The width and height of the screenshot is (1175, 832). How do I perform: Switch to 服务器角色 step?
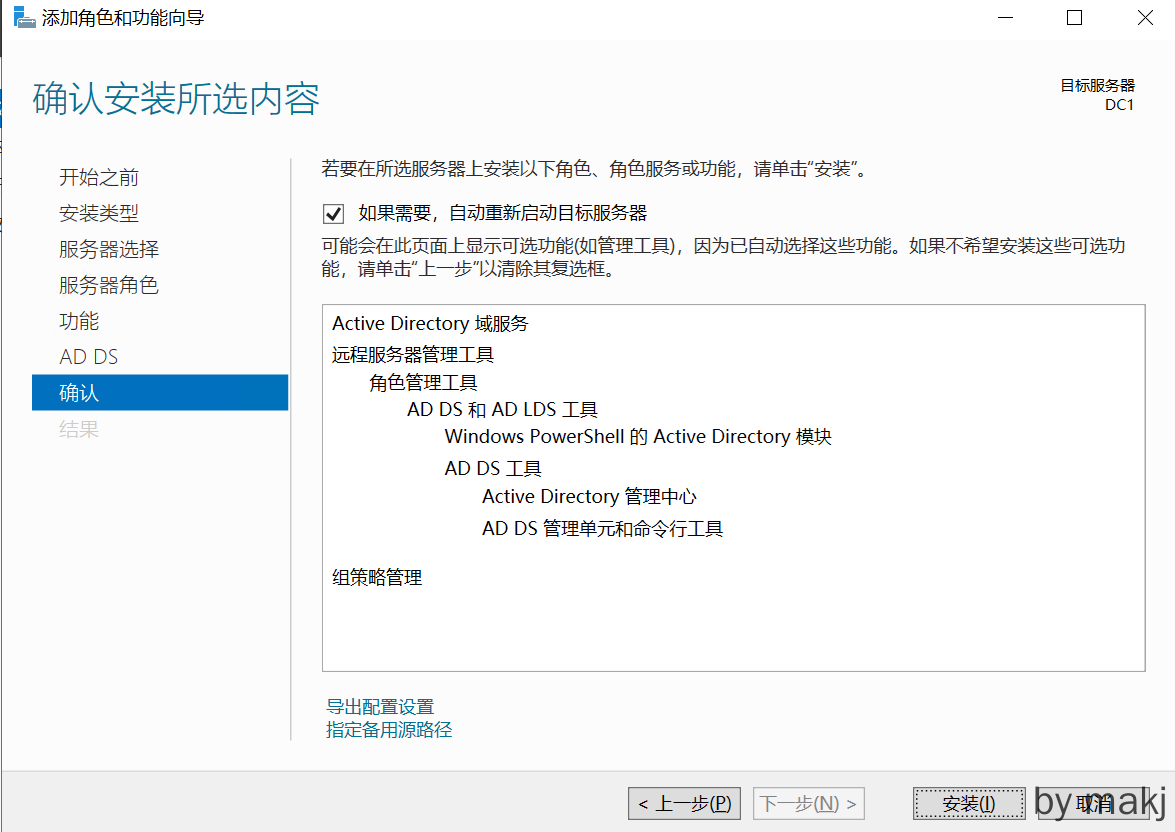109,285
